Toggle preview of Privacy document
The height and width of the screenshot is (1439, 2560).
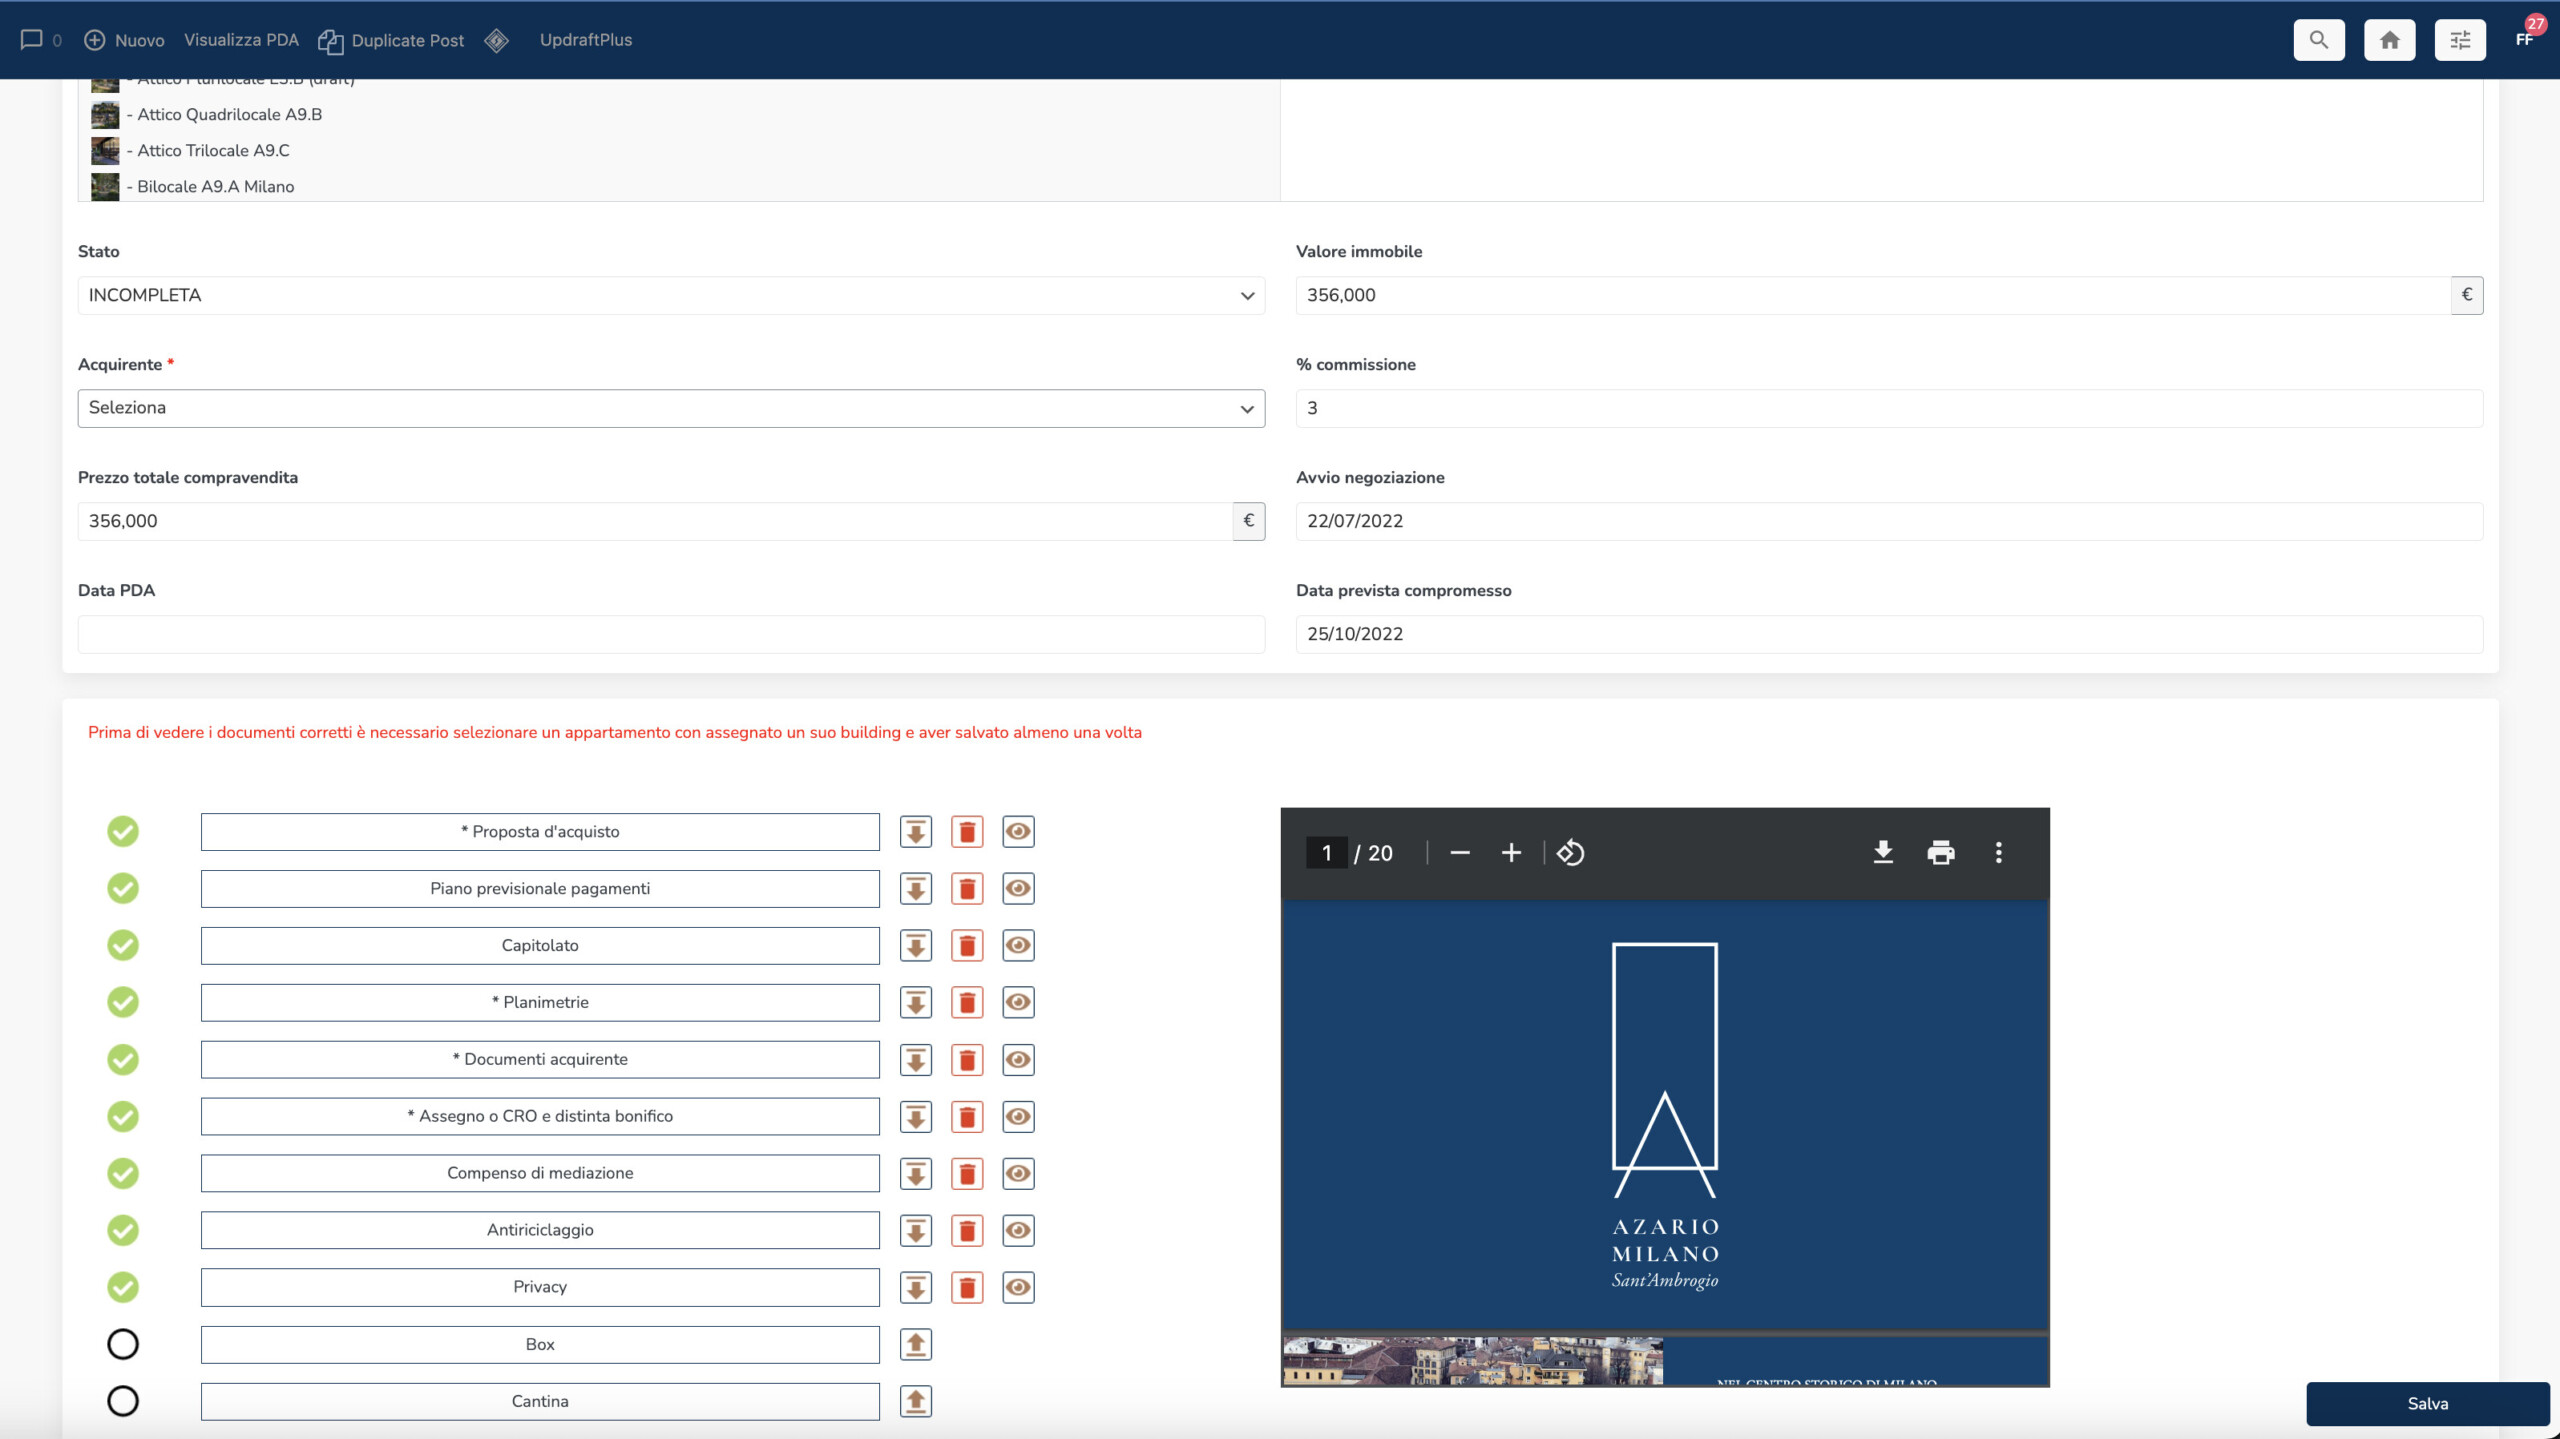[1018, 1288]
